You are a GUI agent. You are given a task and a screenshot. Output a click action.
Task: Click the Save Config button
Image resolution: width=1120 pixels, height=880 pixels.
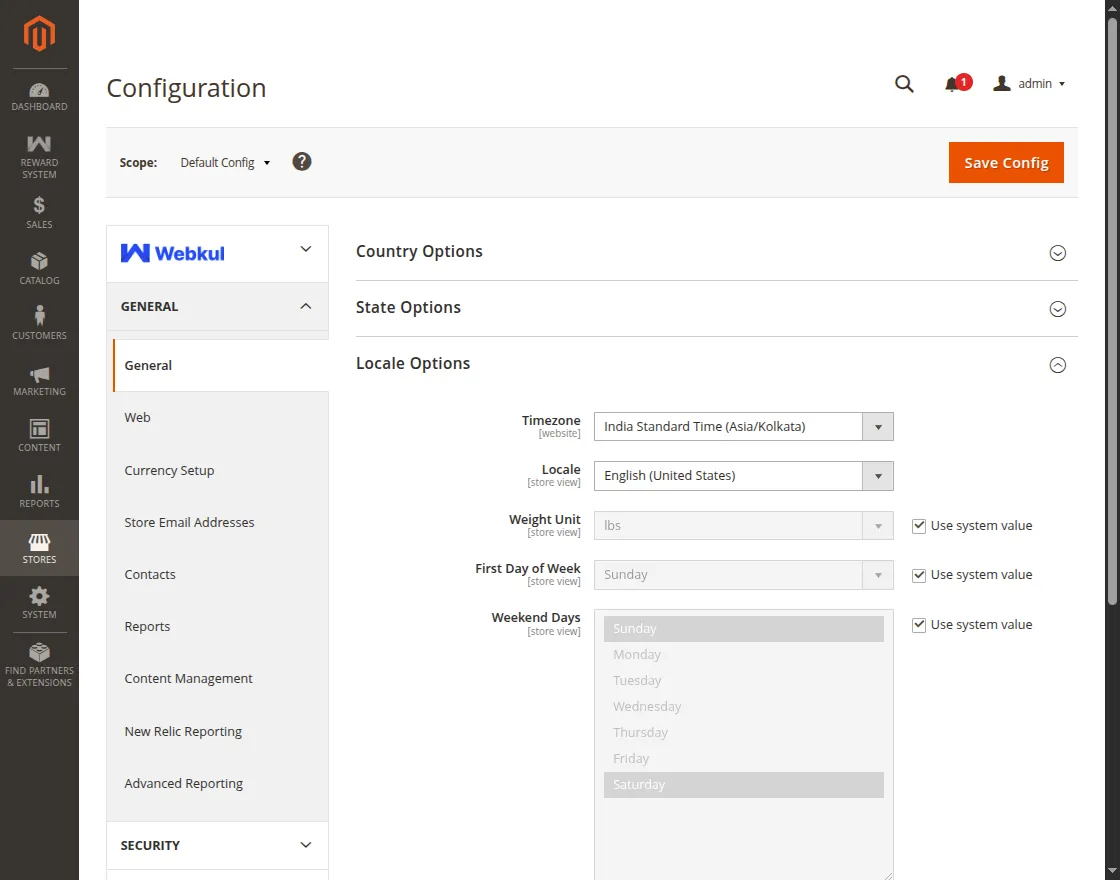1006,162
